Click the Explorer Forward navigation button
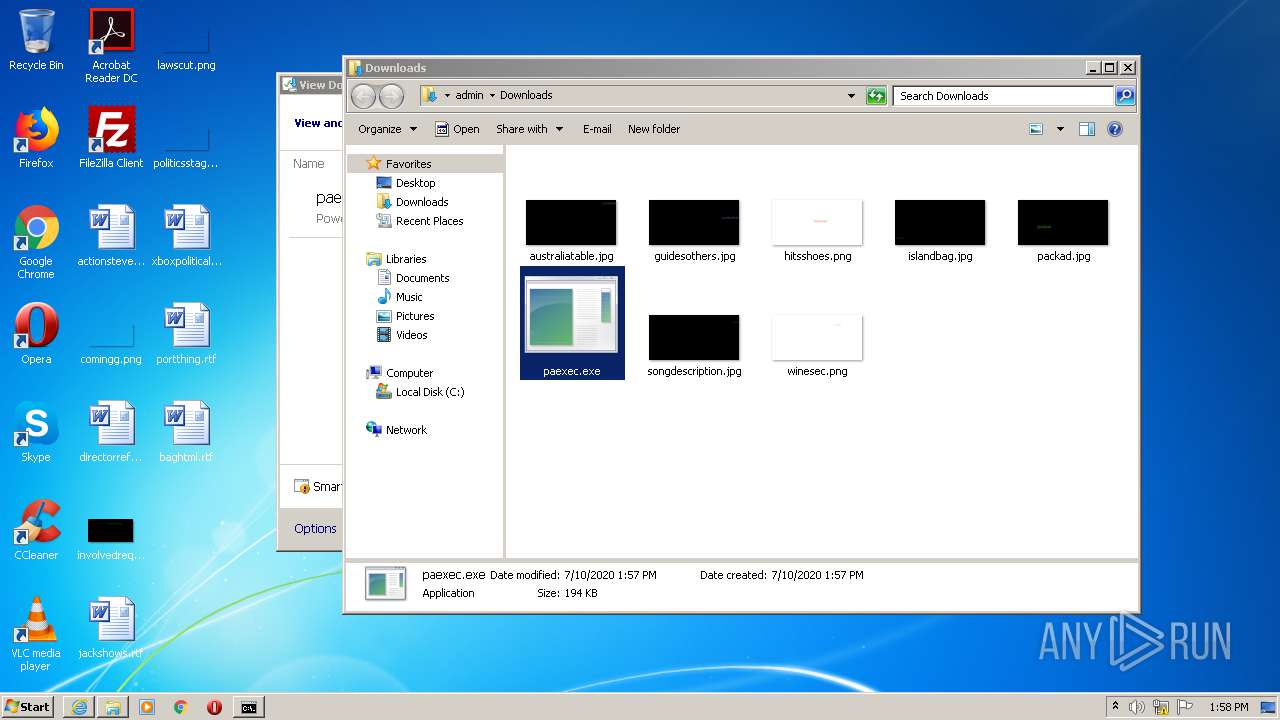This screenshot has width=1280, height=720. click(x=391, y=96)
